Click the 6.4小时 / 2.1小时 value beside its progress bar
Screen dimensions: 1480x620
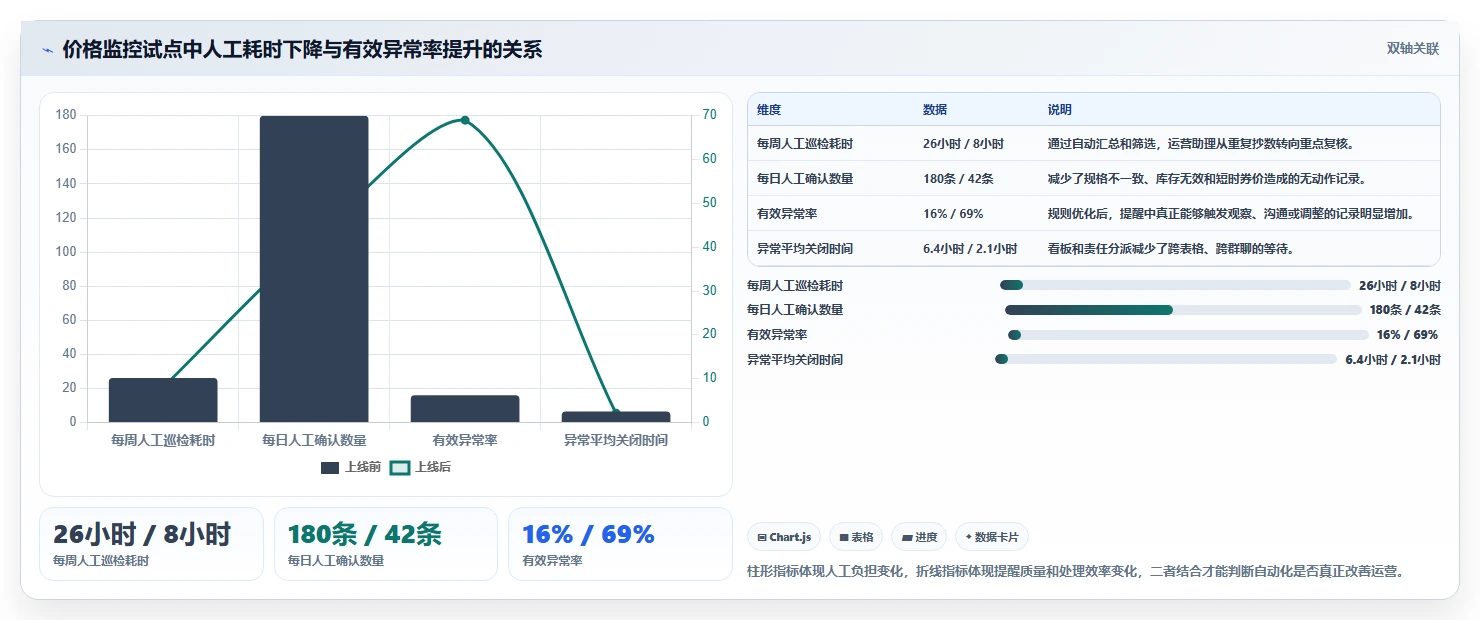point(1393,359)
